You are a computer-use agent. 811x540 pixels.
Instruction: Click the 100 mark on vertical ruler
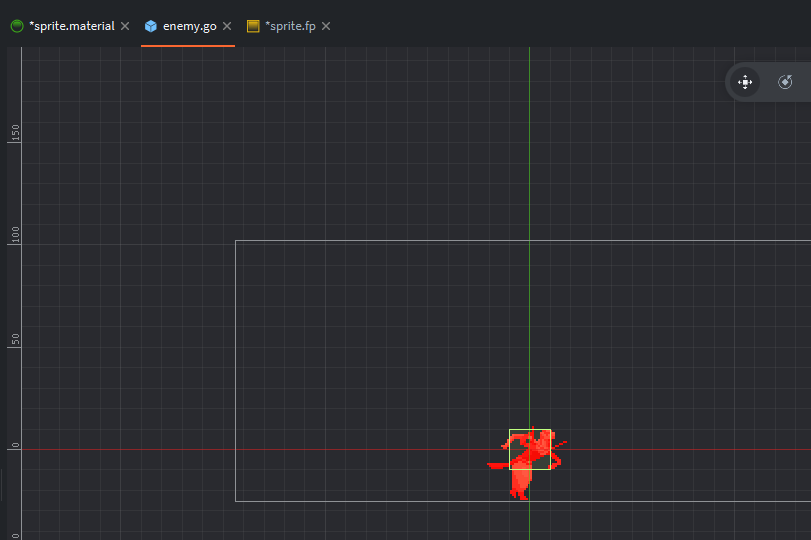(14, 235)
